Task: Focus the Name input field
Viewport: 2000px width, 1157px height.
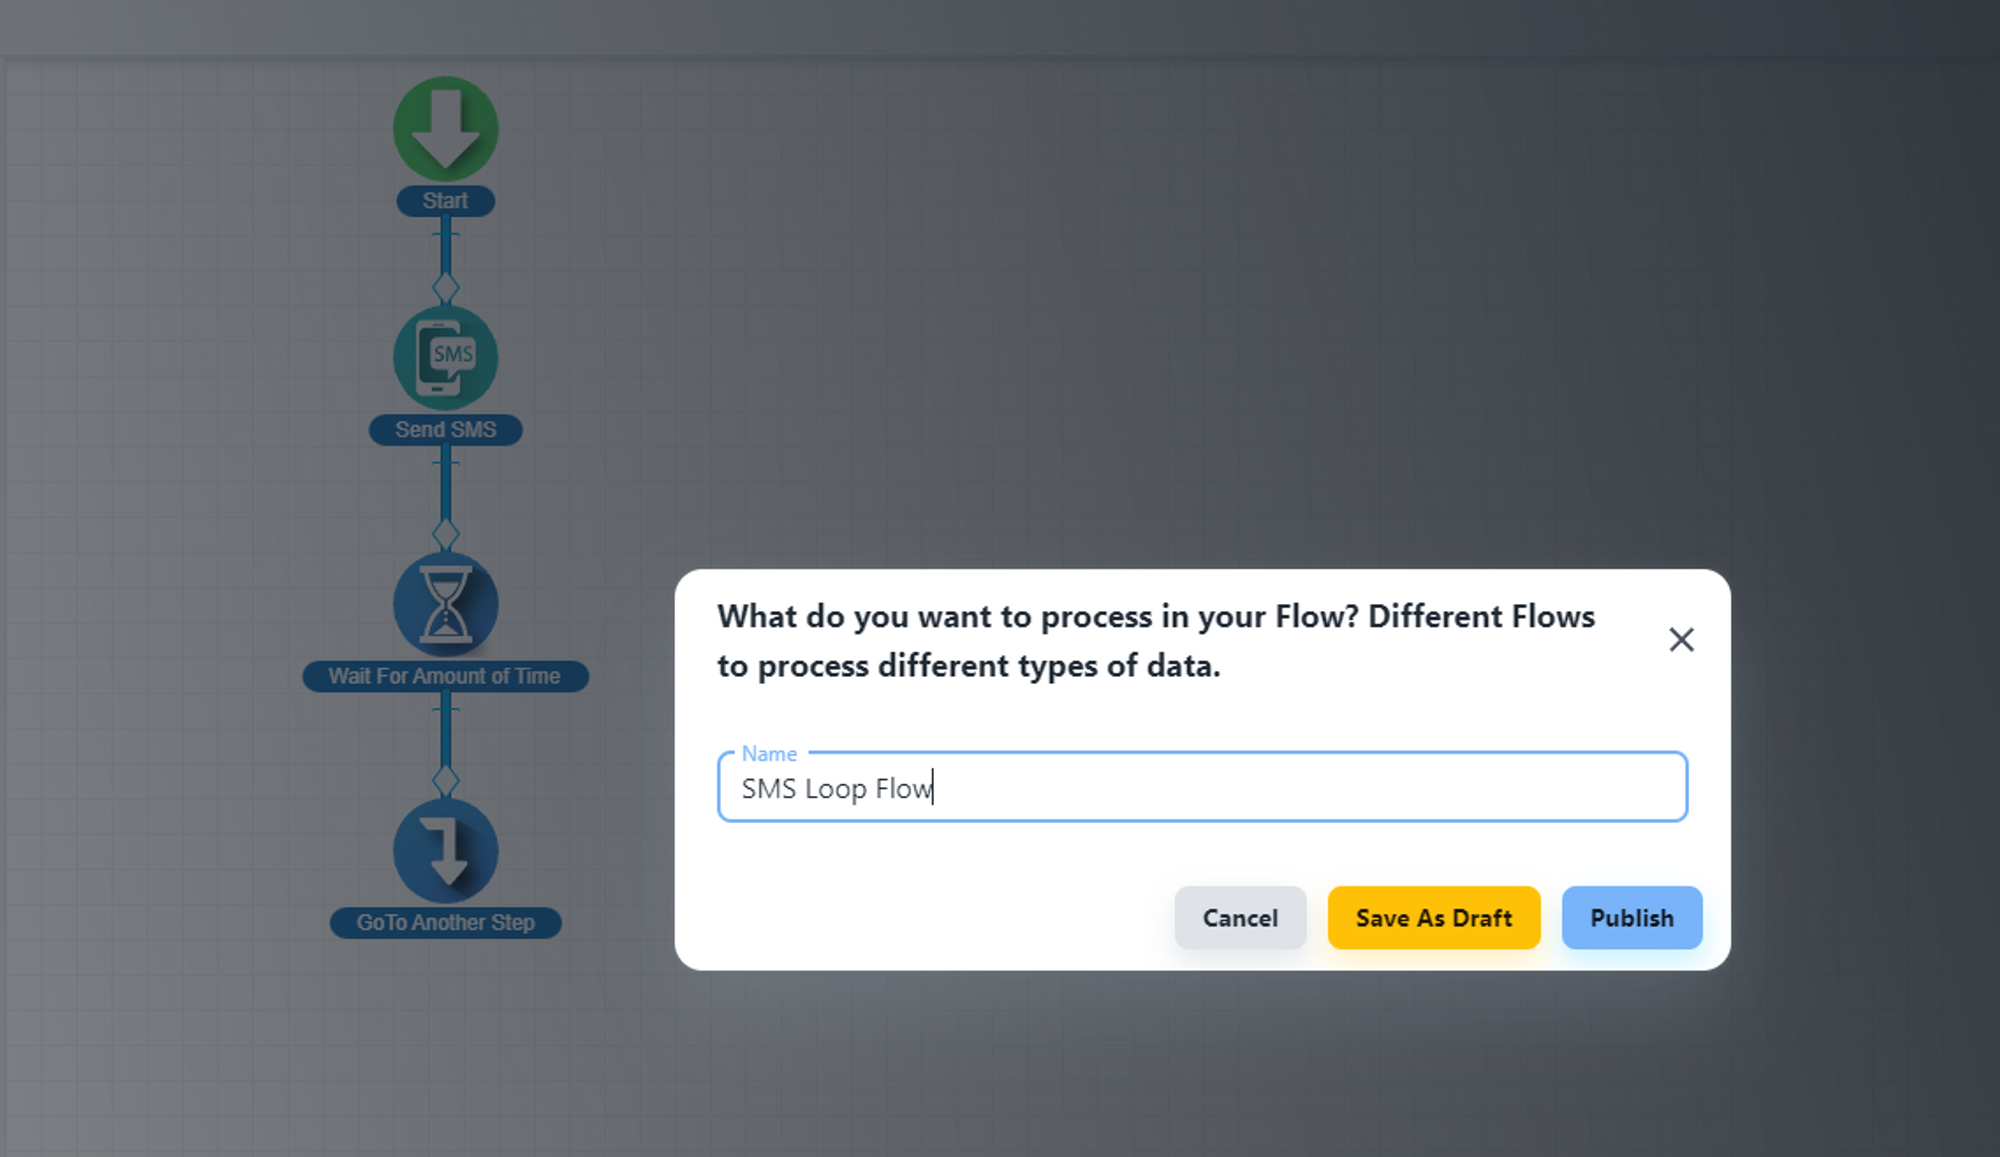Action: 1200,788
